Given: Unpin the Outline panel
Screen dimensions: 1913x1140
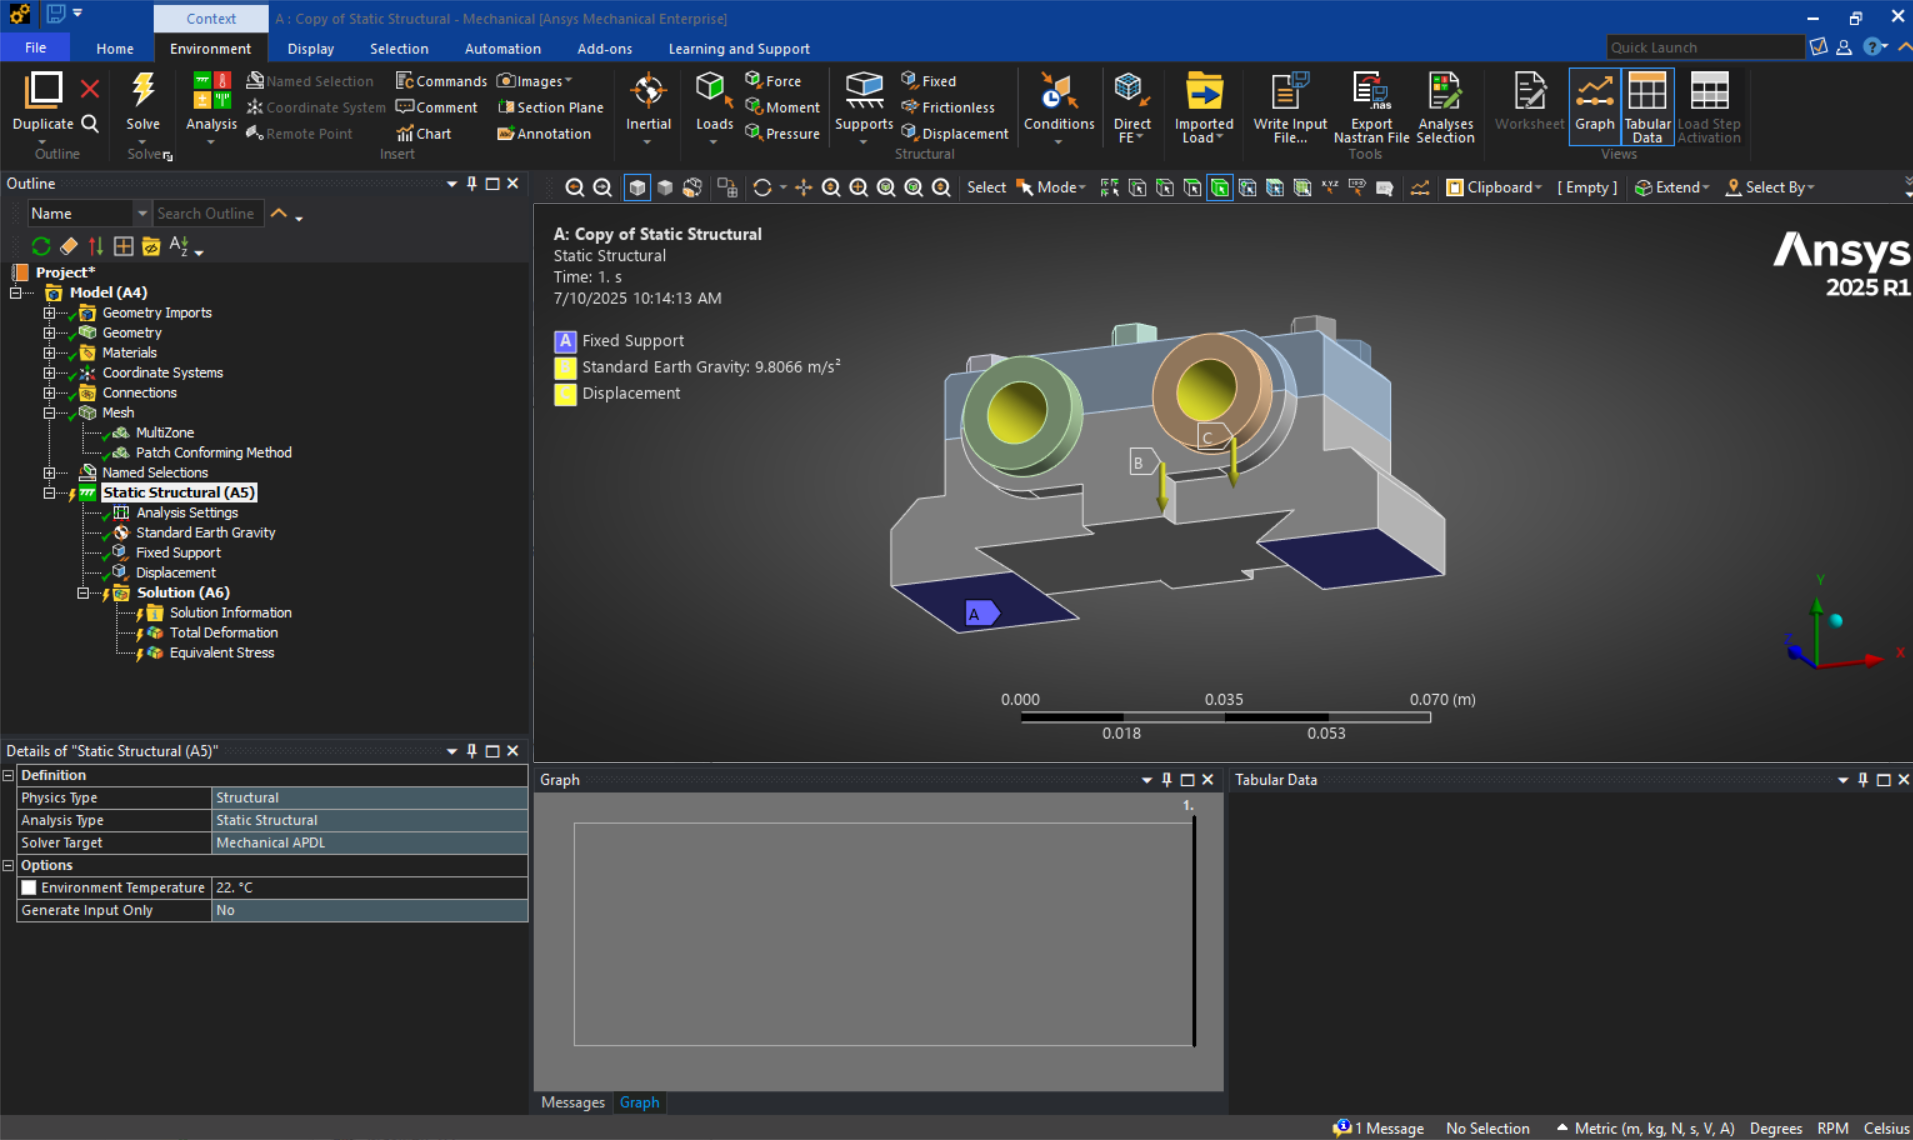Looking at the screenshot, I should point(471,183).
